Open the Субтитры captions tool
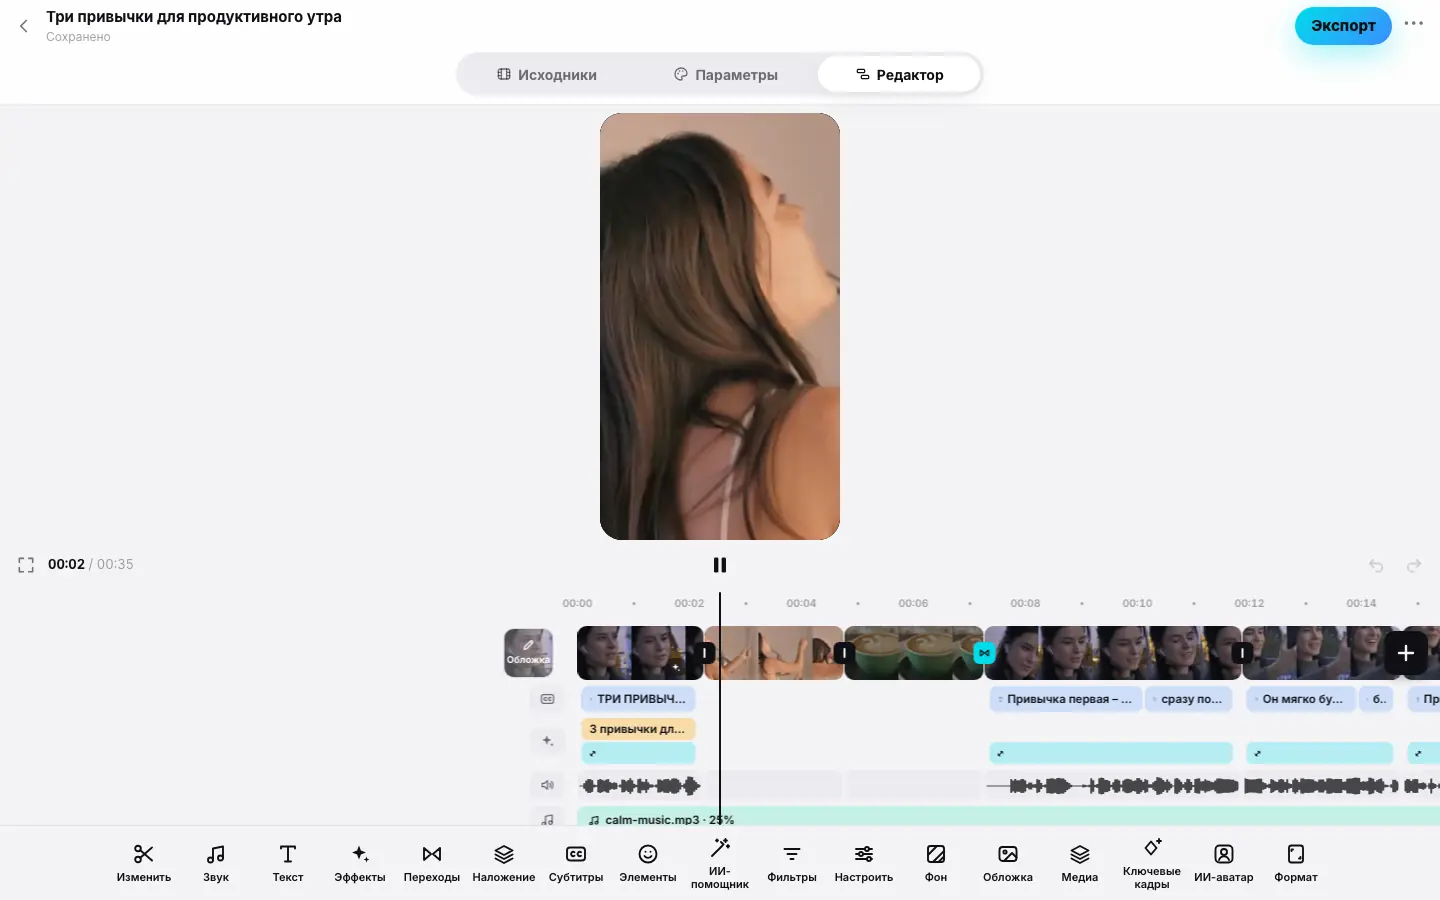 tap(576, 864)
